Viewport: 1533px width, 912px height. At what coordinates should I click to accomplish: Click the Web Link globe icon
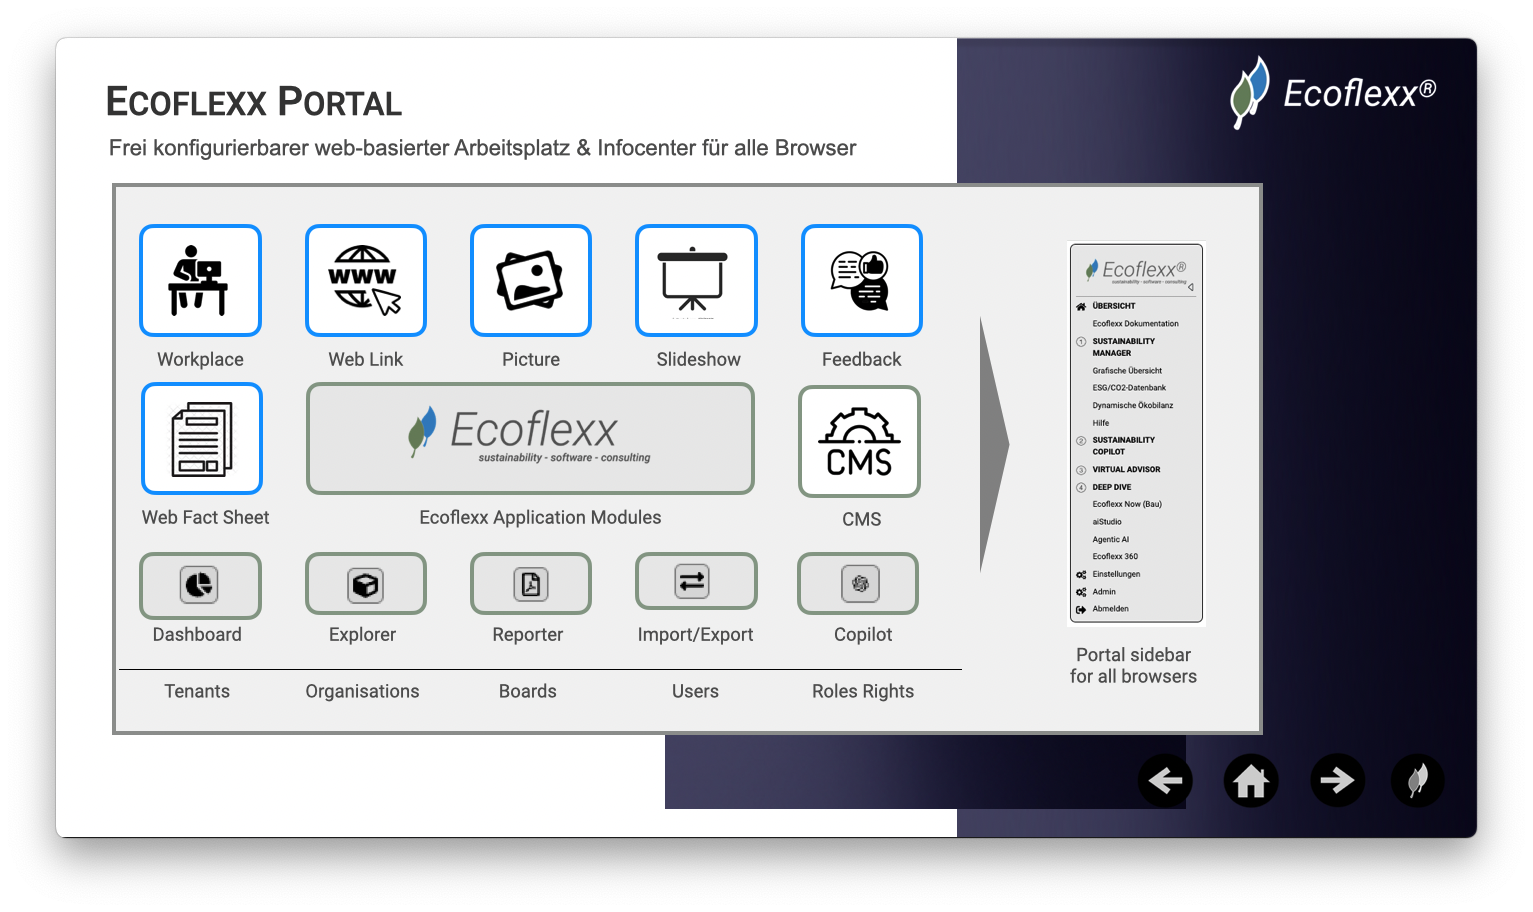coord(366,280)
